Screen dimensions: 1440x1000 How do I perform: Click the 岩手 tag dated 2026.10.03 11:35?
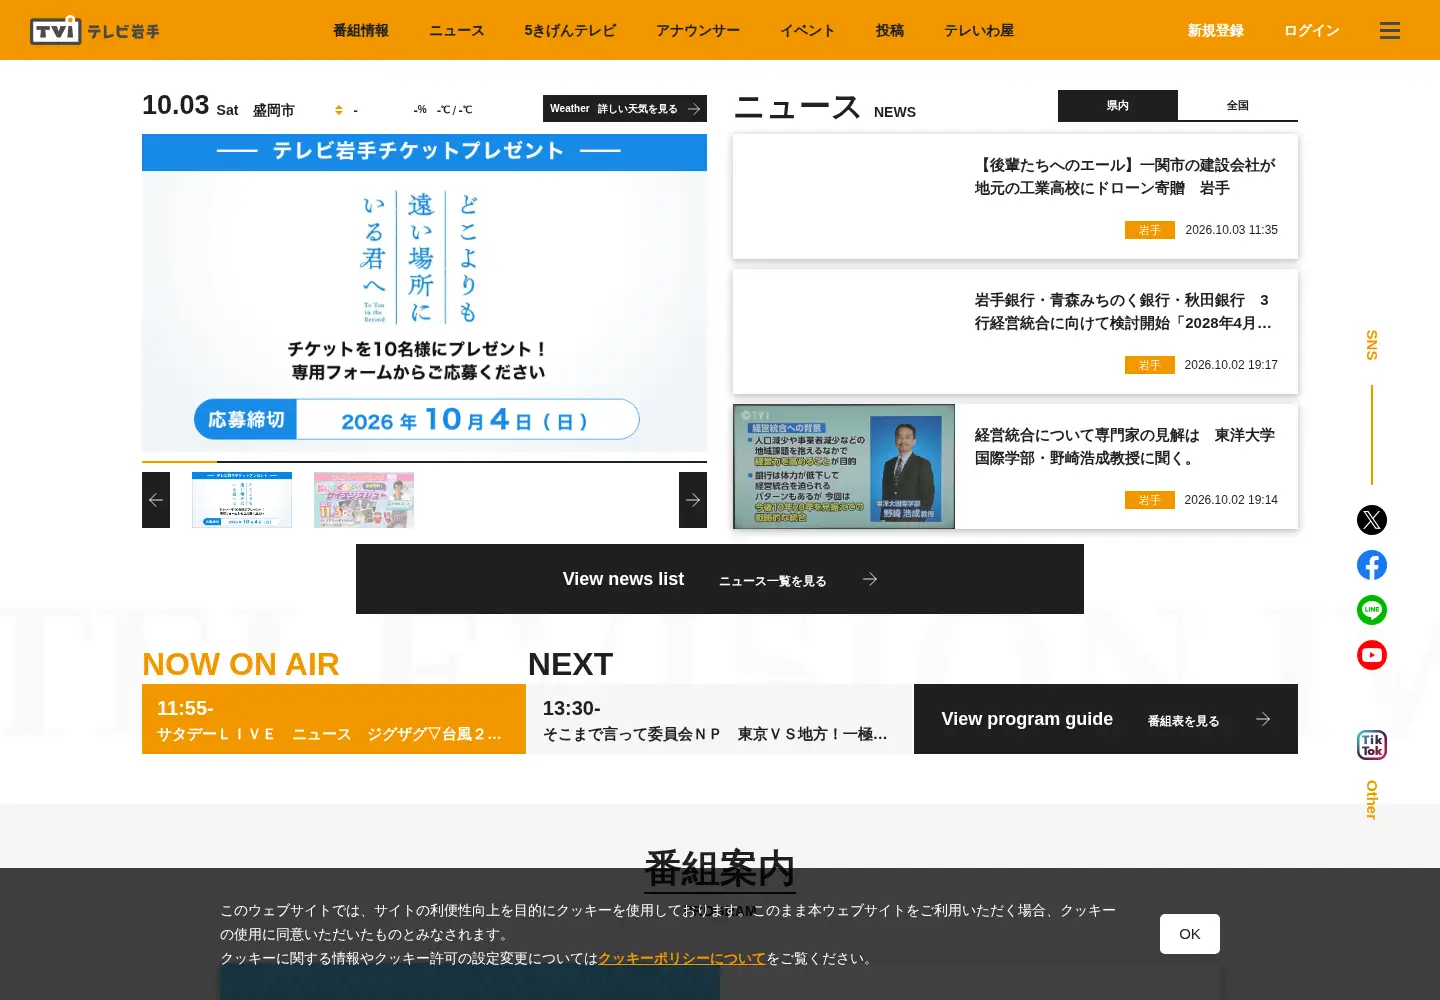[1150, 230]
